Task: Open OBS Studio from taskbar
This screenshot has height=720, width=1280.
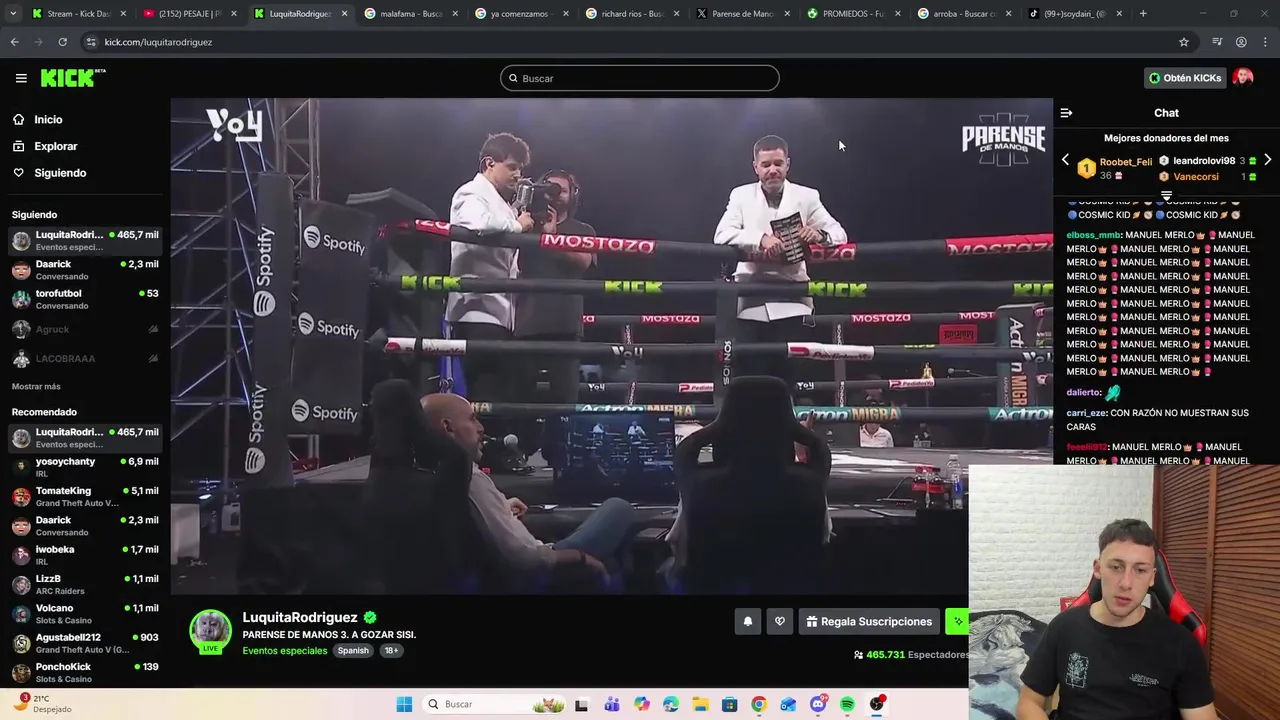Action: pos(877,704)
